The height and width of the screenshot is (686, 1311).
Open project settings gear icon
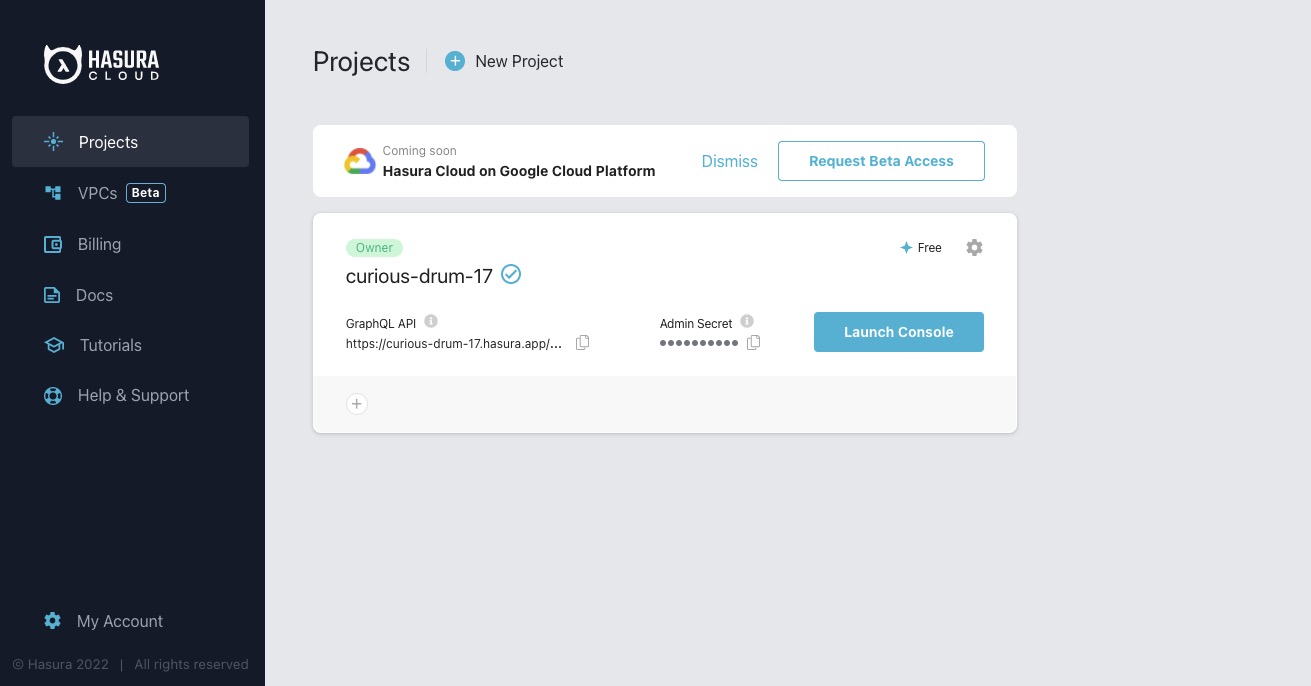974,247
